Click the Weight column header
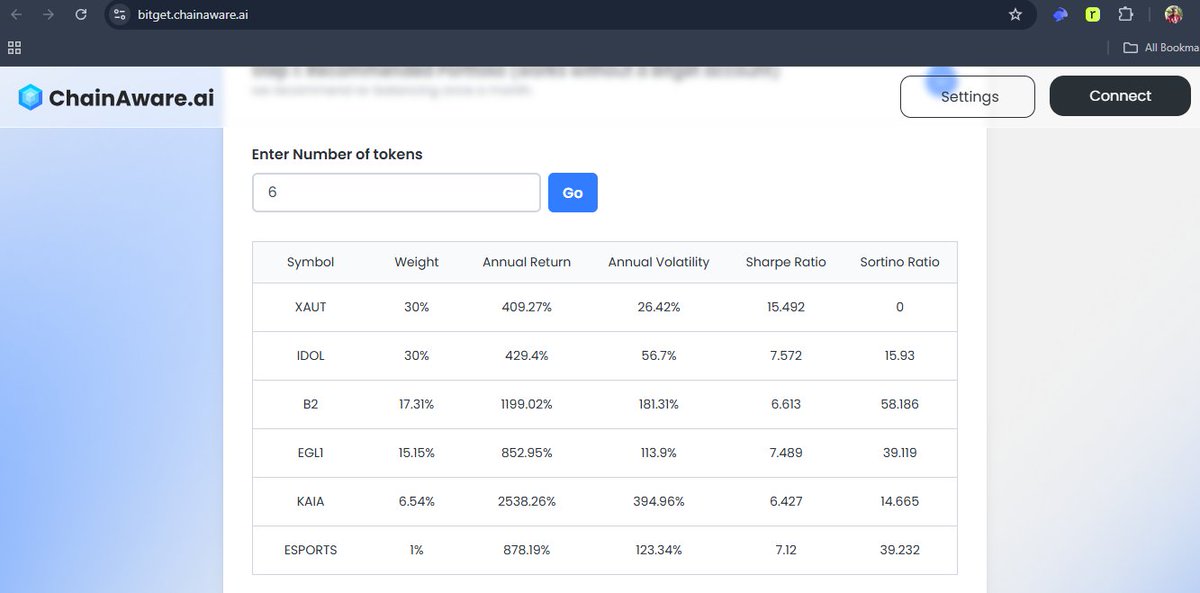The height and width of the screenshot is (593, 1200). [417, 262]
